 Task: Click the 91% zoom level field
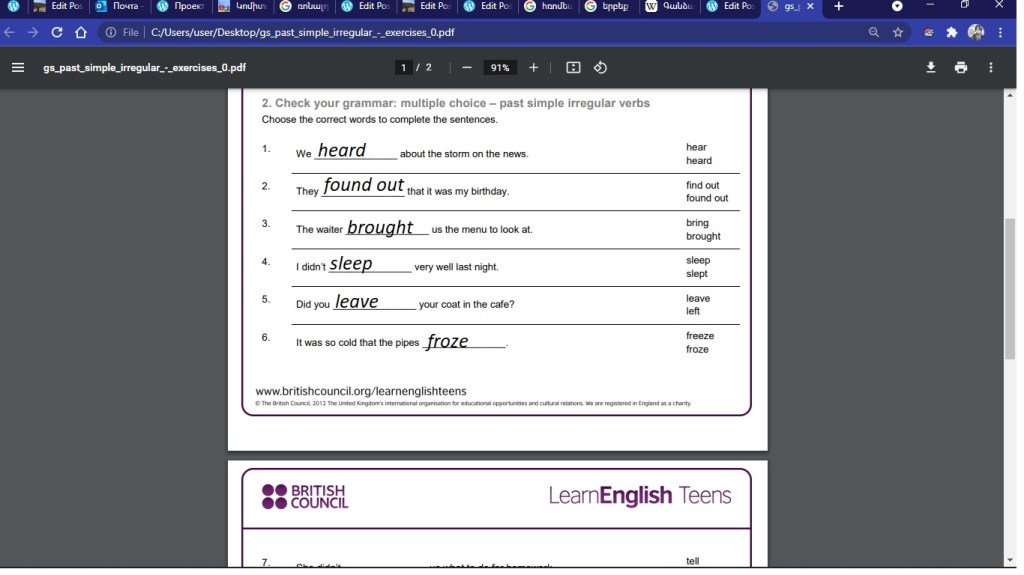tap(499, 68)
